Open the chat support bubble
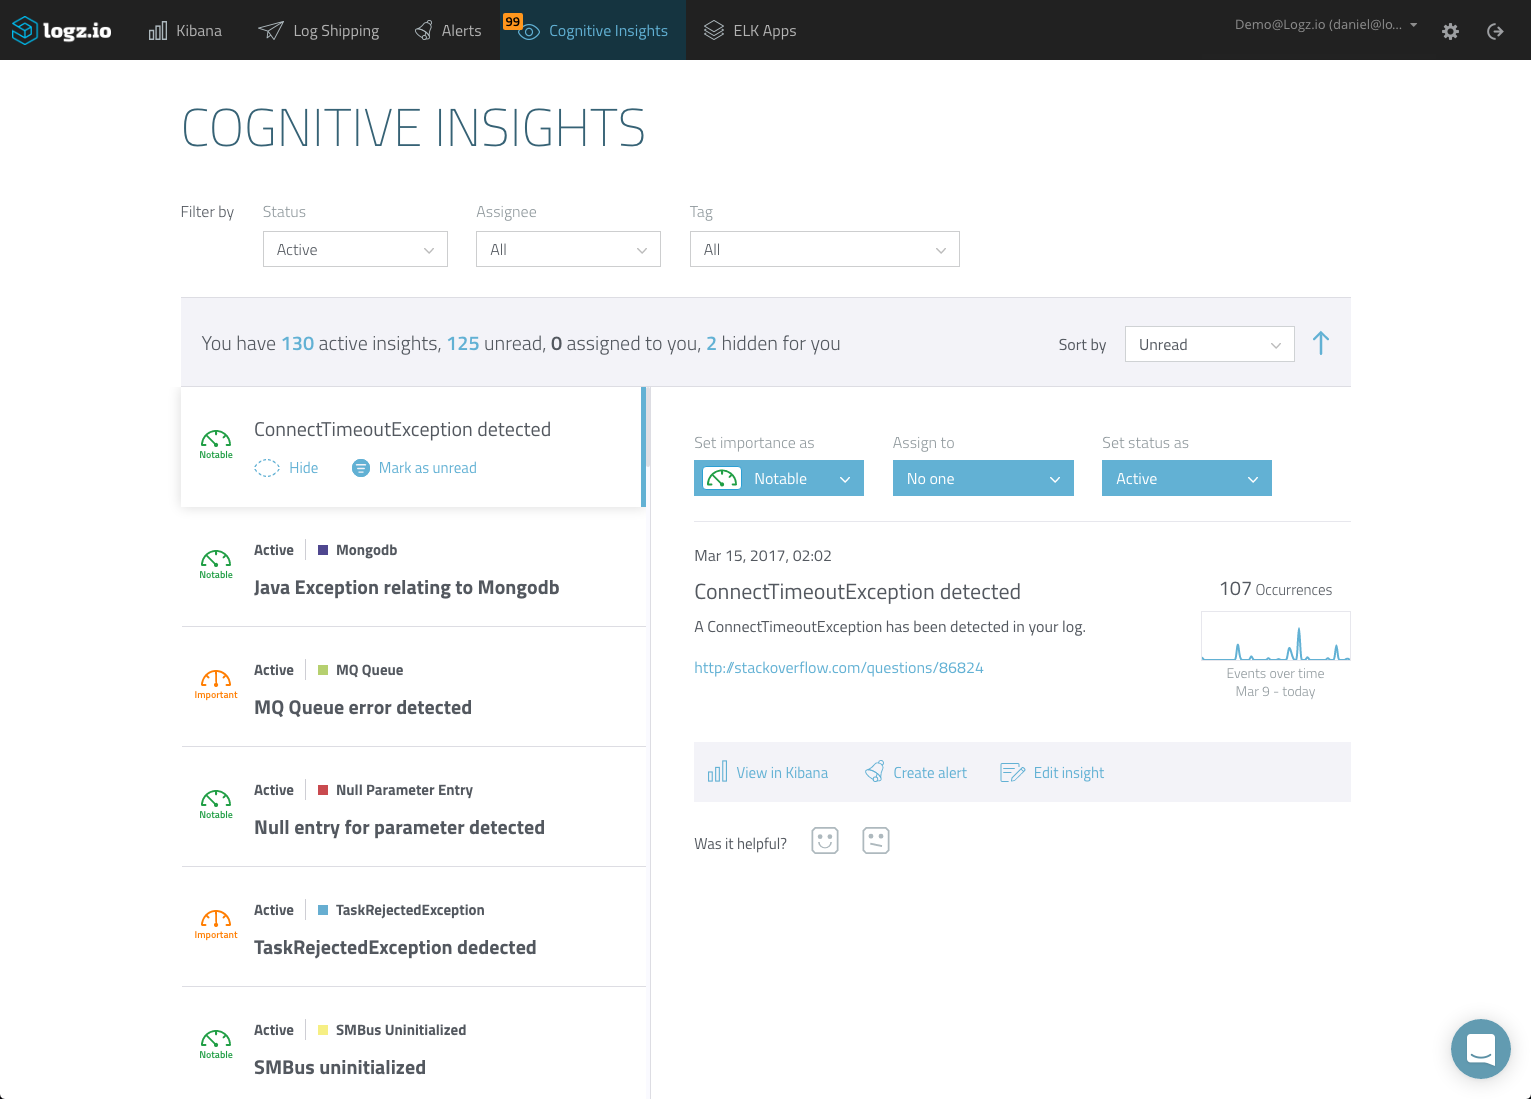The image size is (1531, 1099). (1480, 1048)
